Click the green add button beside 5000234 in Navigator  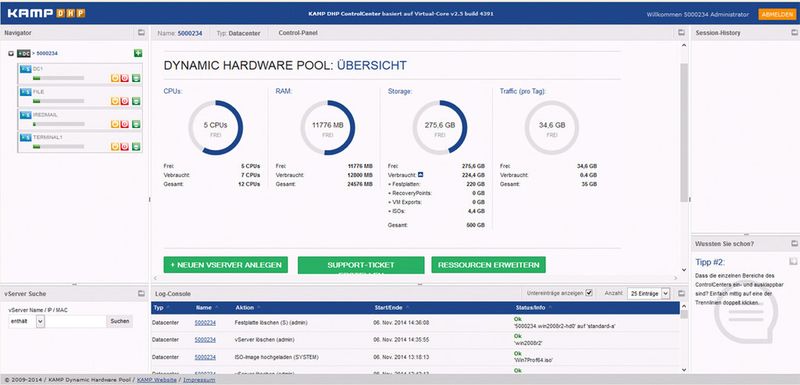pyautogui.click(x=138, y=53)
